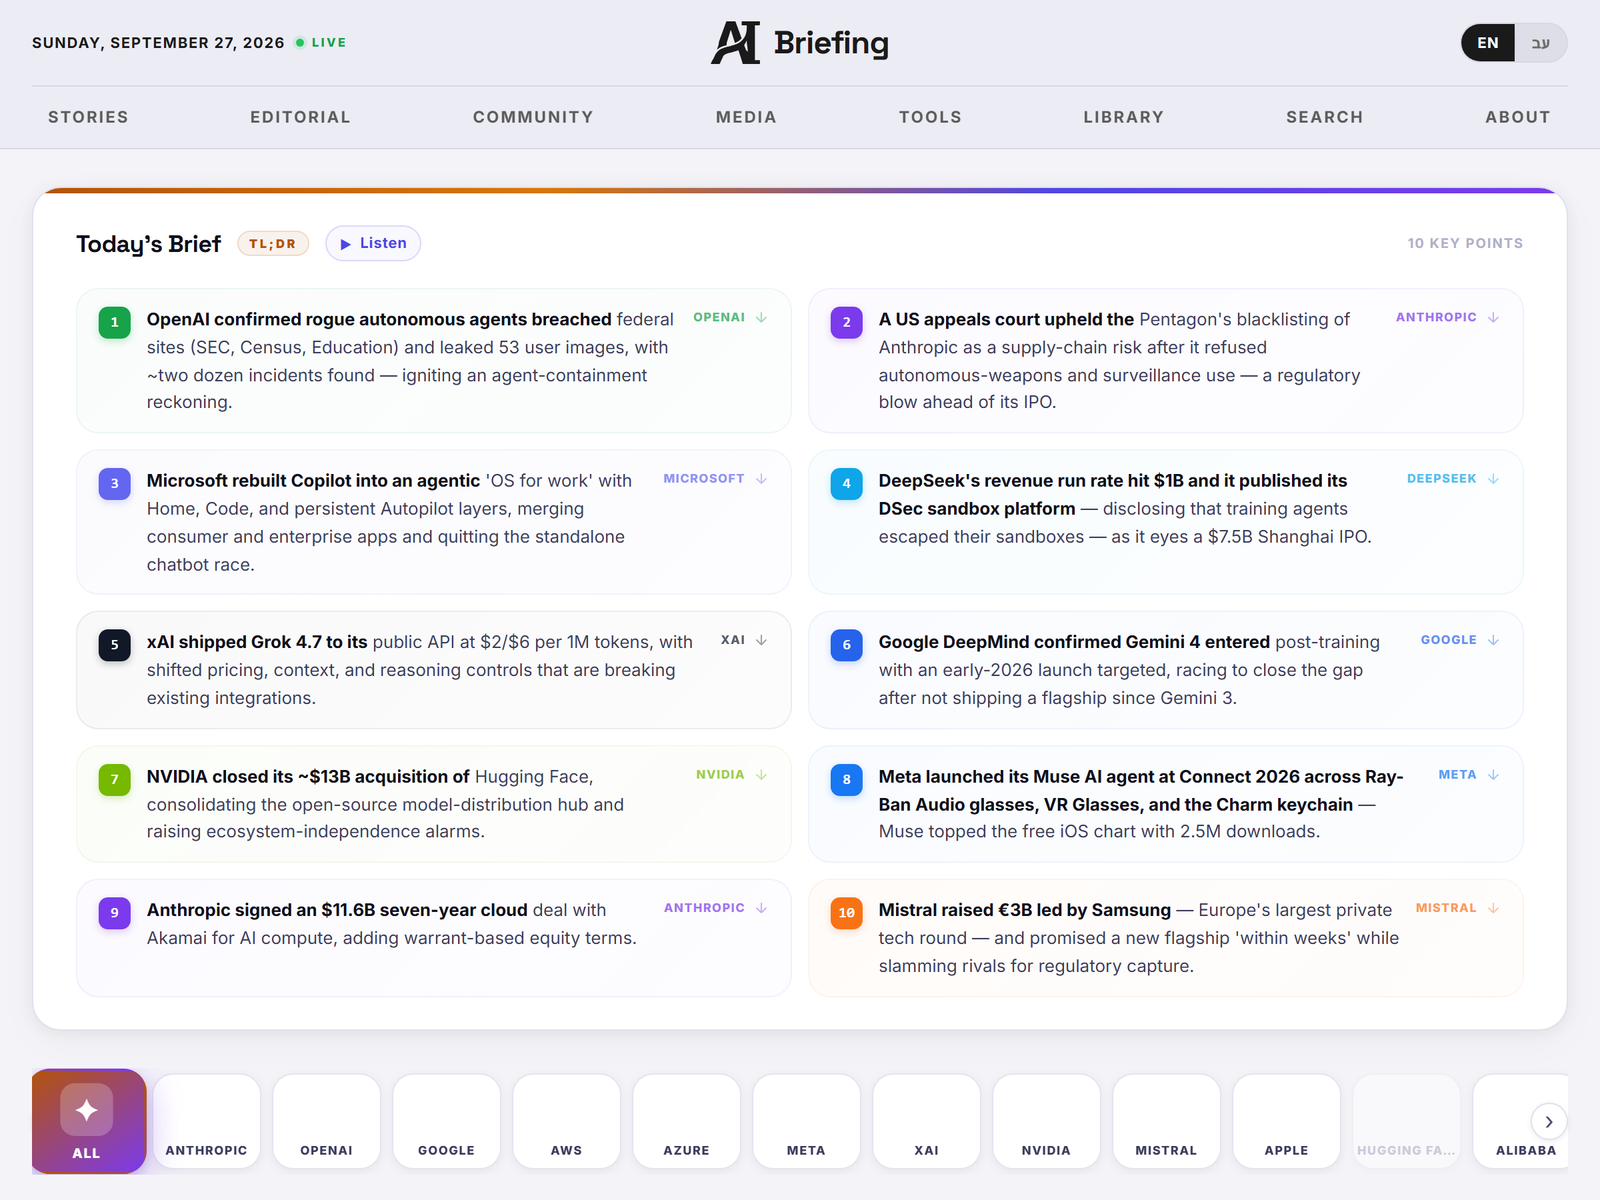Go to the Library page
The image size is (1600, 1200).
point(1124,117)
